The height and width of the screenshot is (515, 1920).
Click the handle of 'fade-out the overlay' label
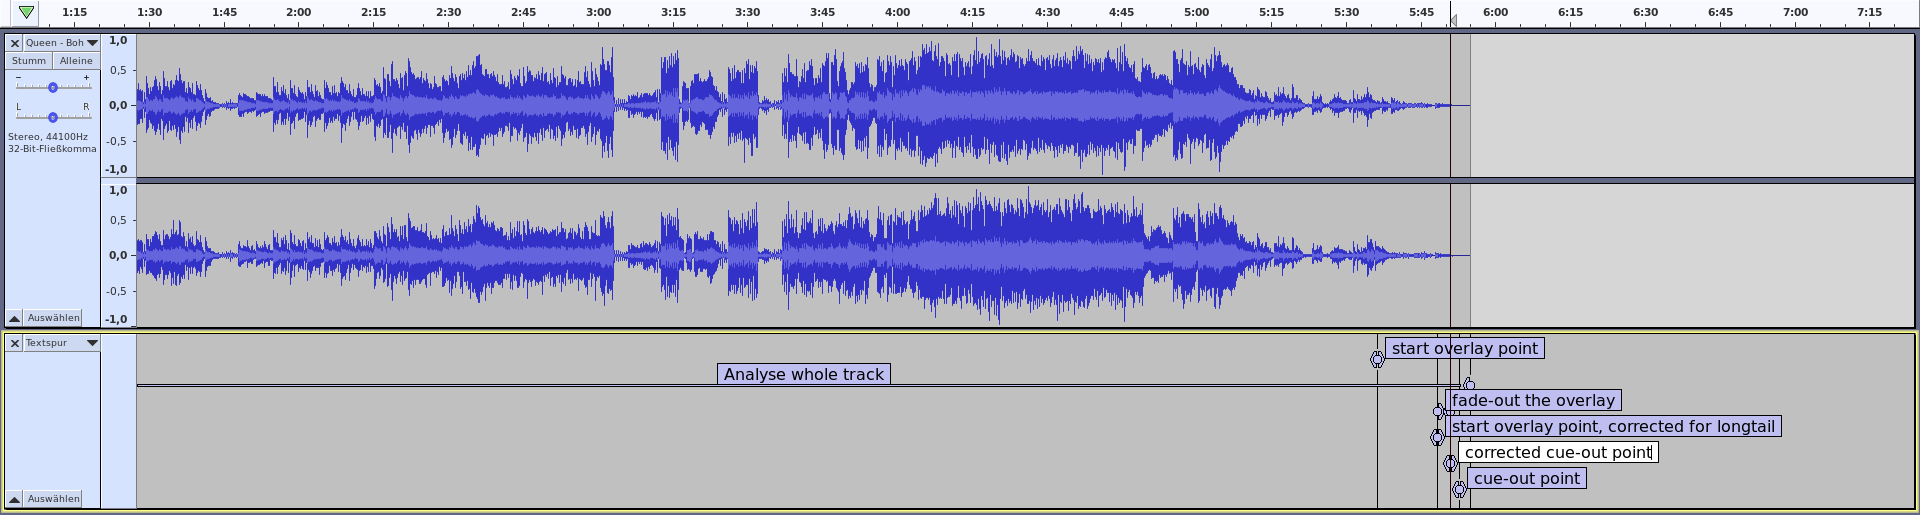pyautogui.click(x=1438, y=411)
